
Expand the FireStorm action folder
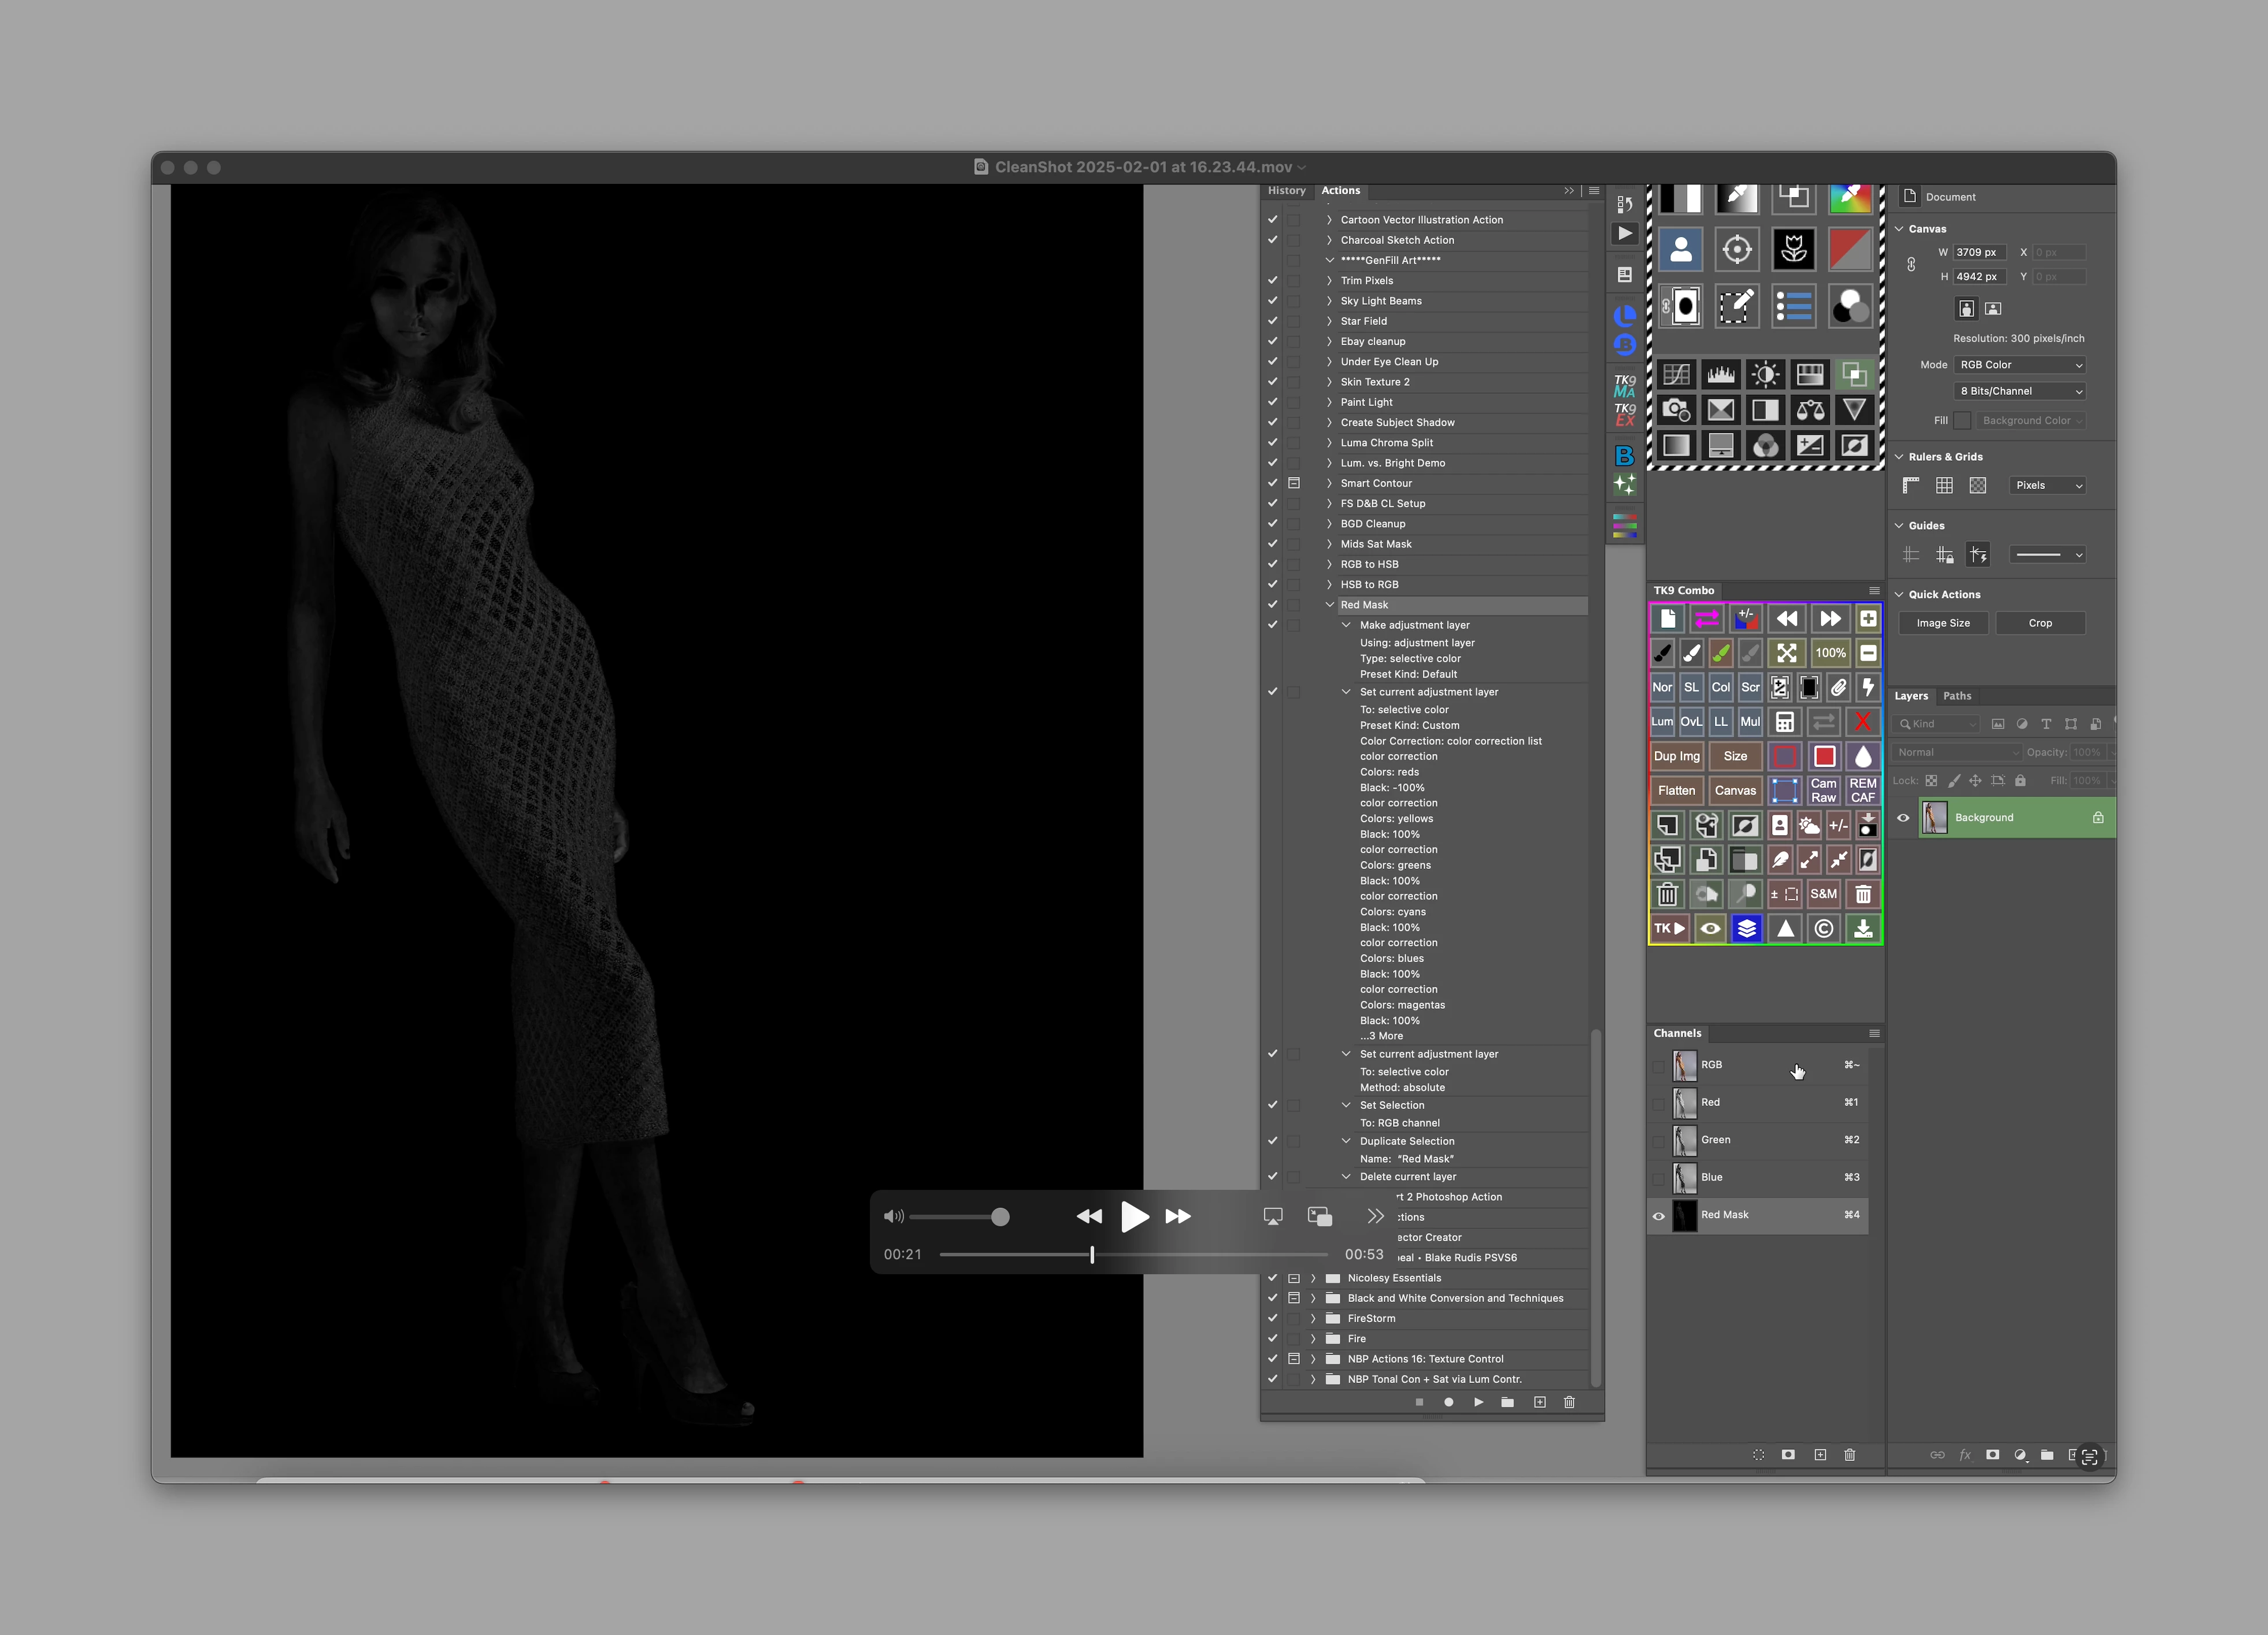(1313, 1319)
